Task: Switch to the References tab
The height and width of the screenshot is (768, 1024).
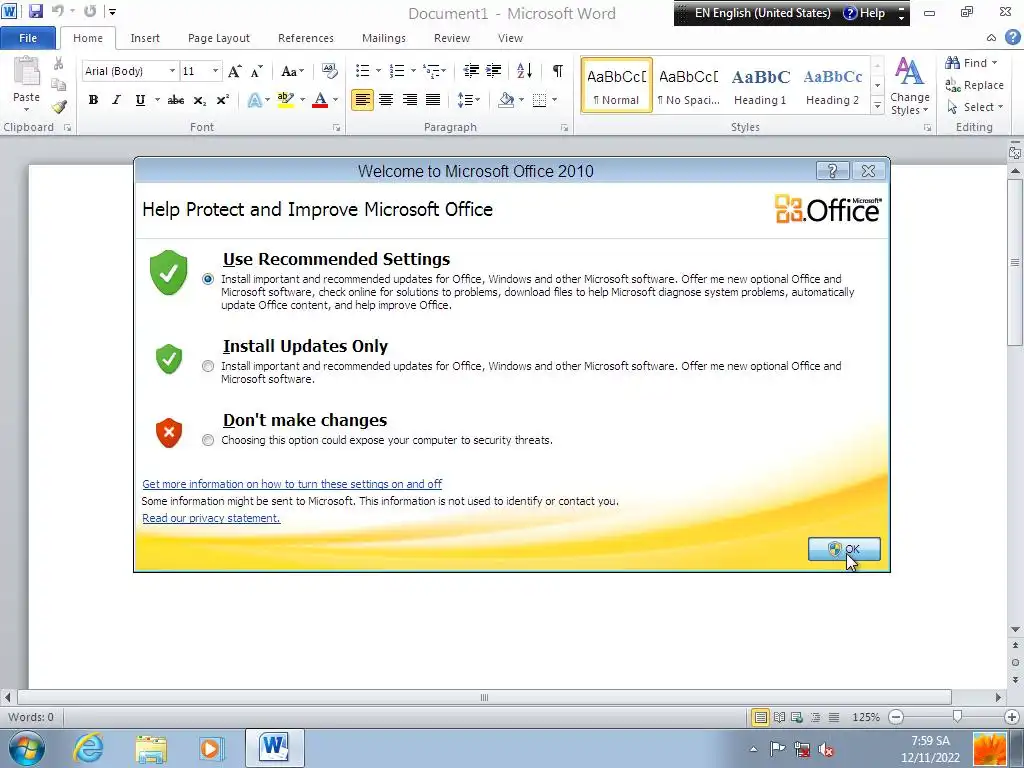Action: coord(306,38)
